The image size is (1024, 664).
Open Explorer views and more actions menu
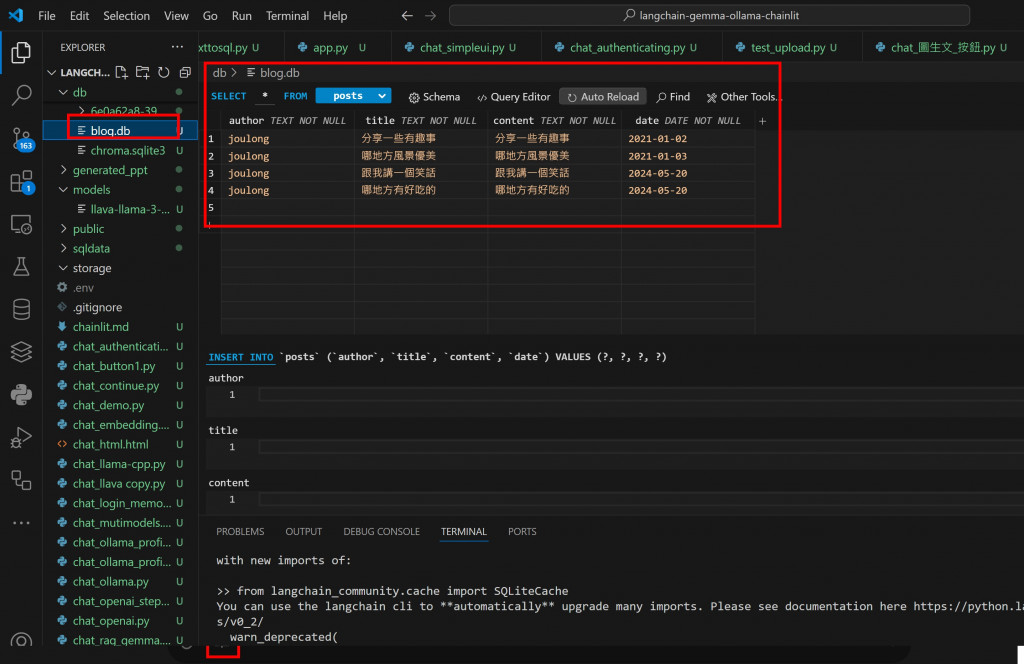click(177, 47)
